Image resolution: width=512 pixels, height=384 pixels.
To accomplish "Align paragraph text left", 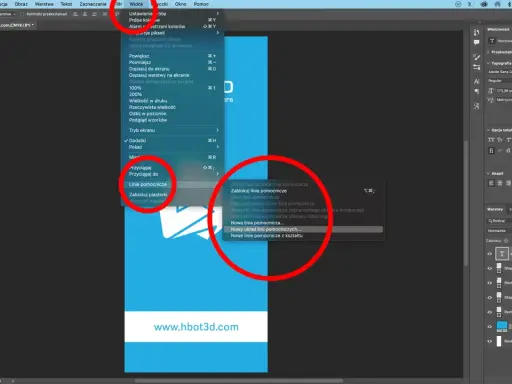I will click(x=491, y=183).
